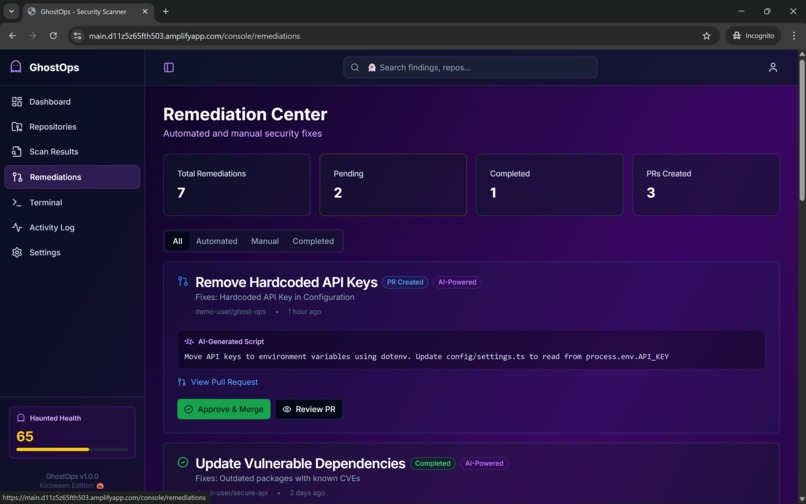Click the Remediation Center heading

coord(245,114)
